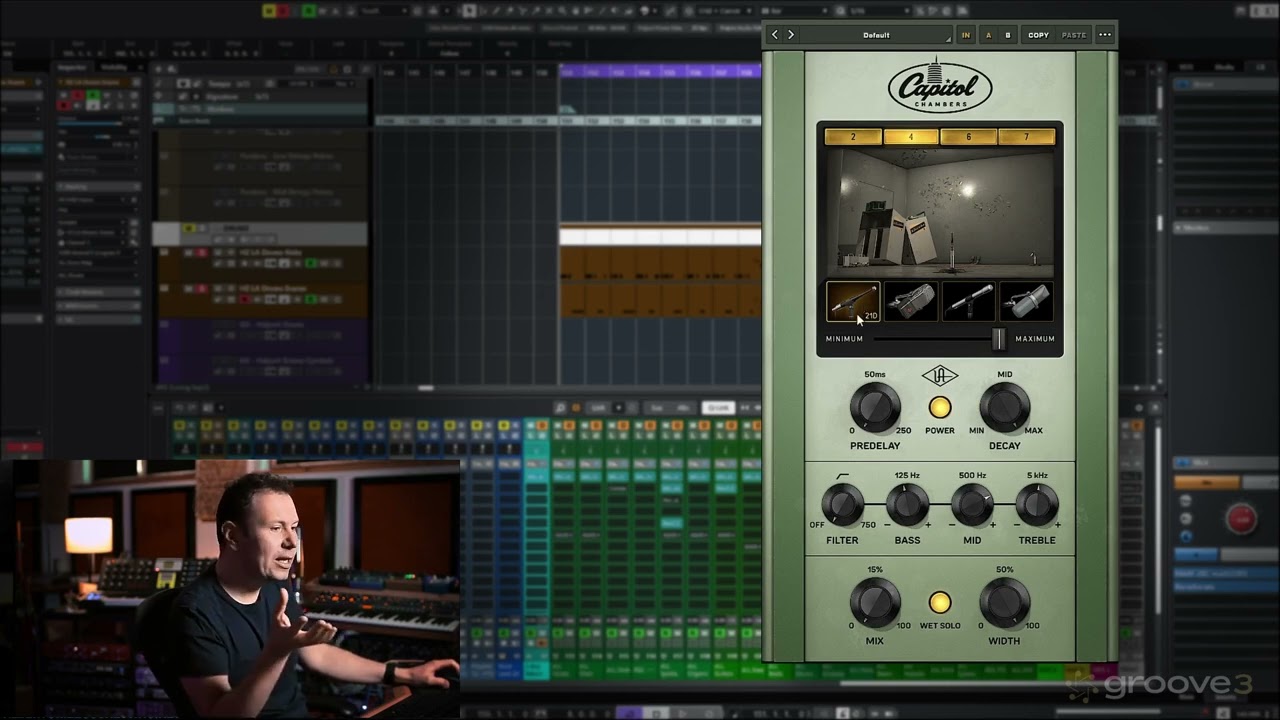Click the 15% mix value
The height and width of the screenshot is (720, 1280).
tap(875, 570)
